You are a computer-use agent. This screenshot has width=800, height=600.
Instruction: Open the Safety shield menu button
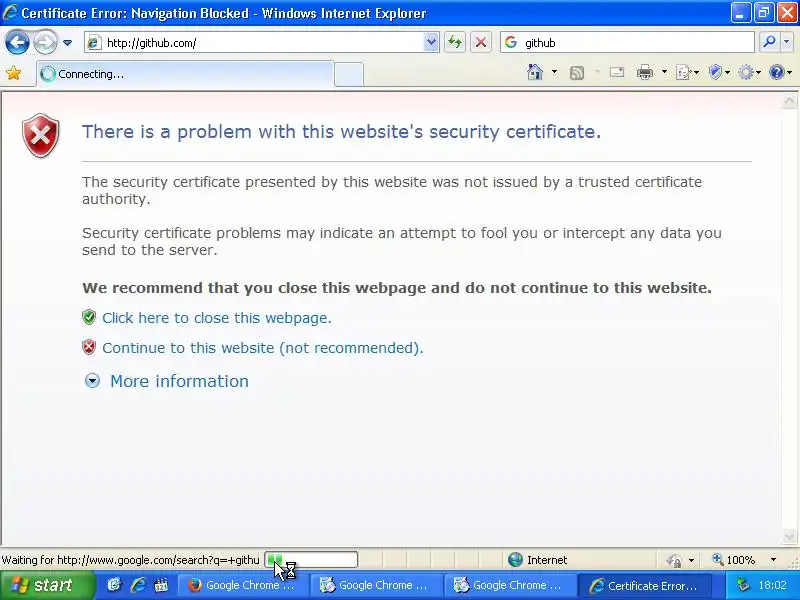(x=719, y=73)
